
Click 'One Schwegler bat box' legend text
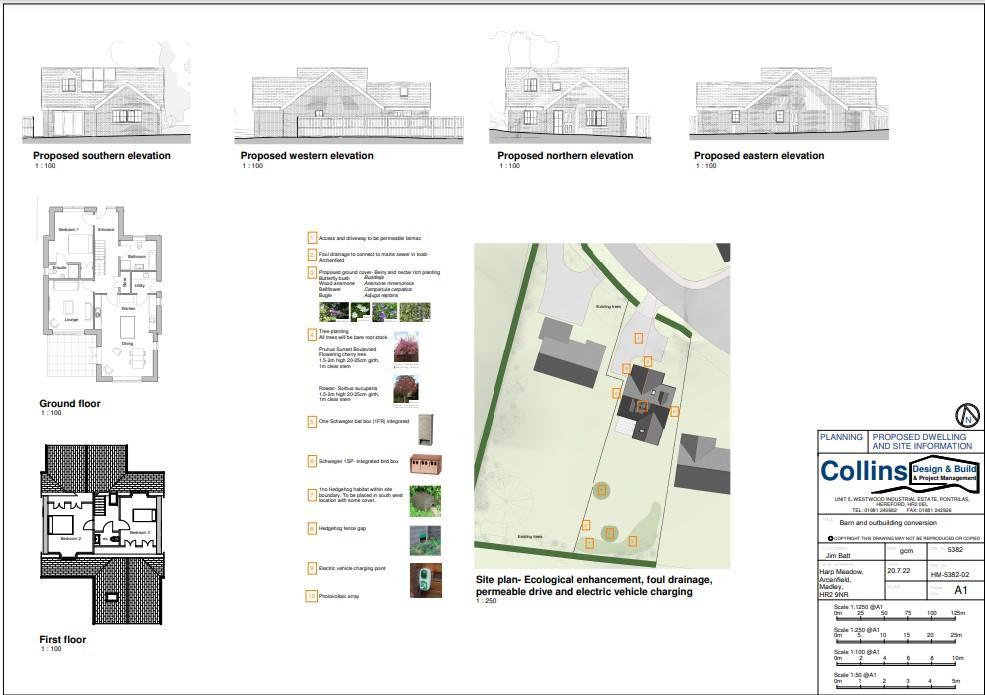pyautogui.click(x=364, y=422)
